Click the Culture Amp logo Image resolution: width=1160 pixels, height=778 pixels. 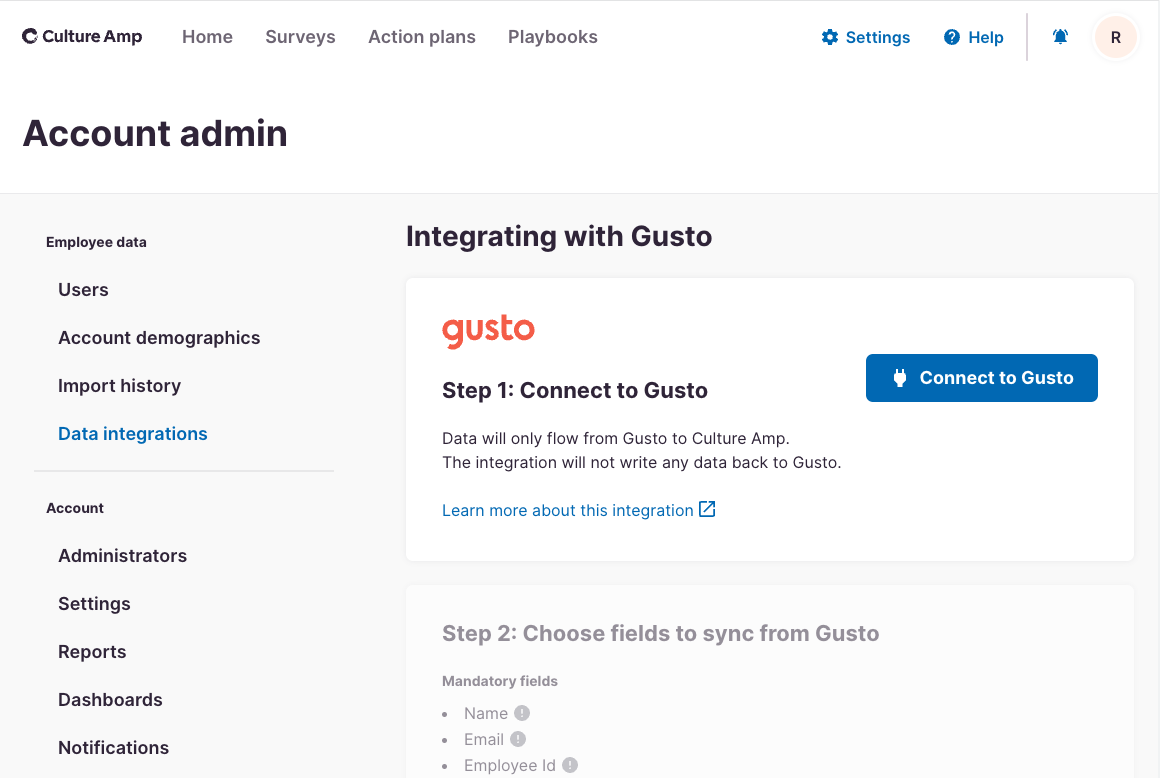click(82, 36)
